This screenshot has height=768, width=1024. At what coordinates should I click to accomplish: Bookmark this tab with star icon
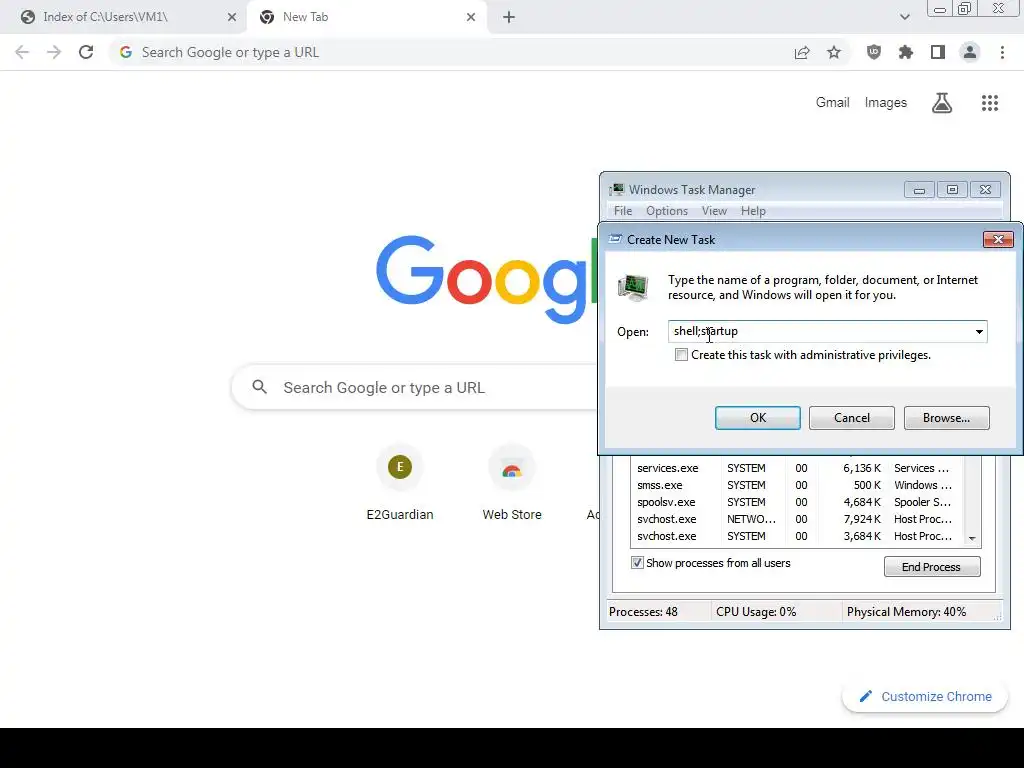(834, 52)
